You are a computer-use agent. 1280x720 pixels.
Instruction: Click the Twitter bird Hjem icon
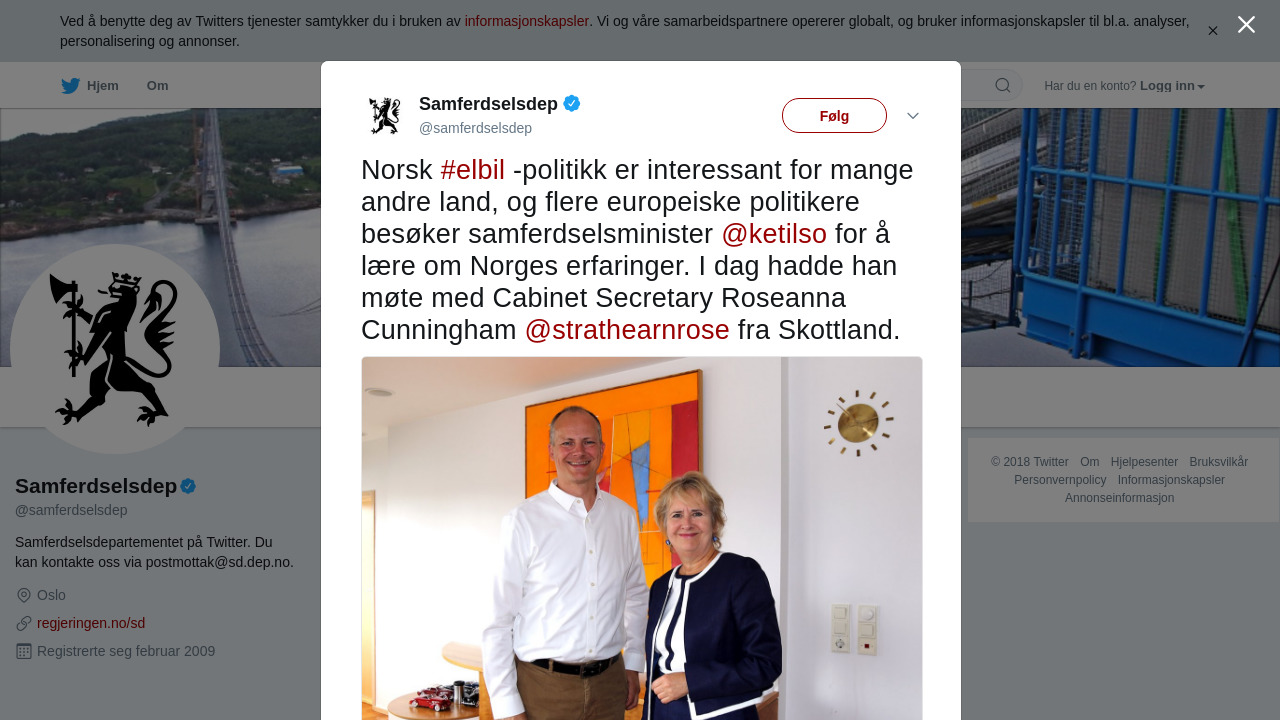[71, 86]
